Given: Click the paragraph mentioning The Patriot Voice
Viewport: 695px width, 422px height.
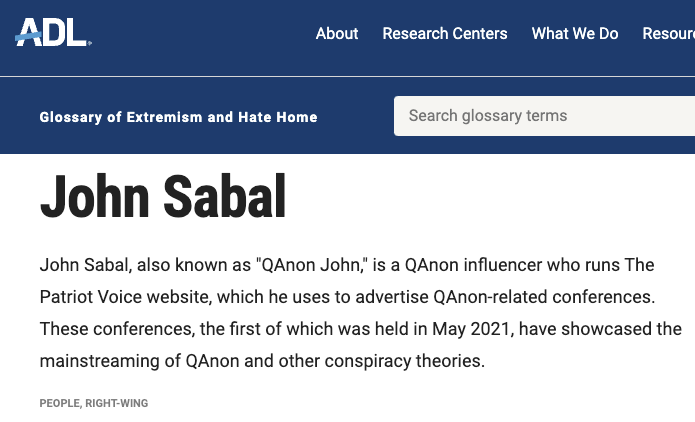Looking at the screenshot, I should pyautogui.click(x=360, y=313).
